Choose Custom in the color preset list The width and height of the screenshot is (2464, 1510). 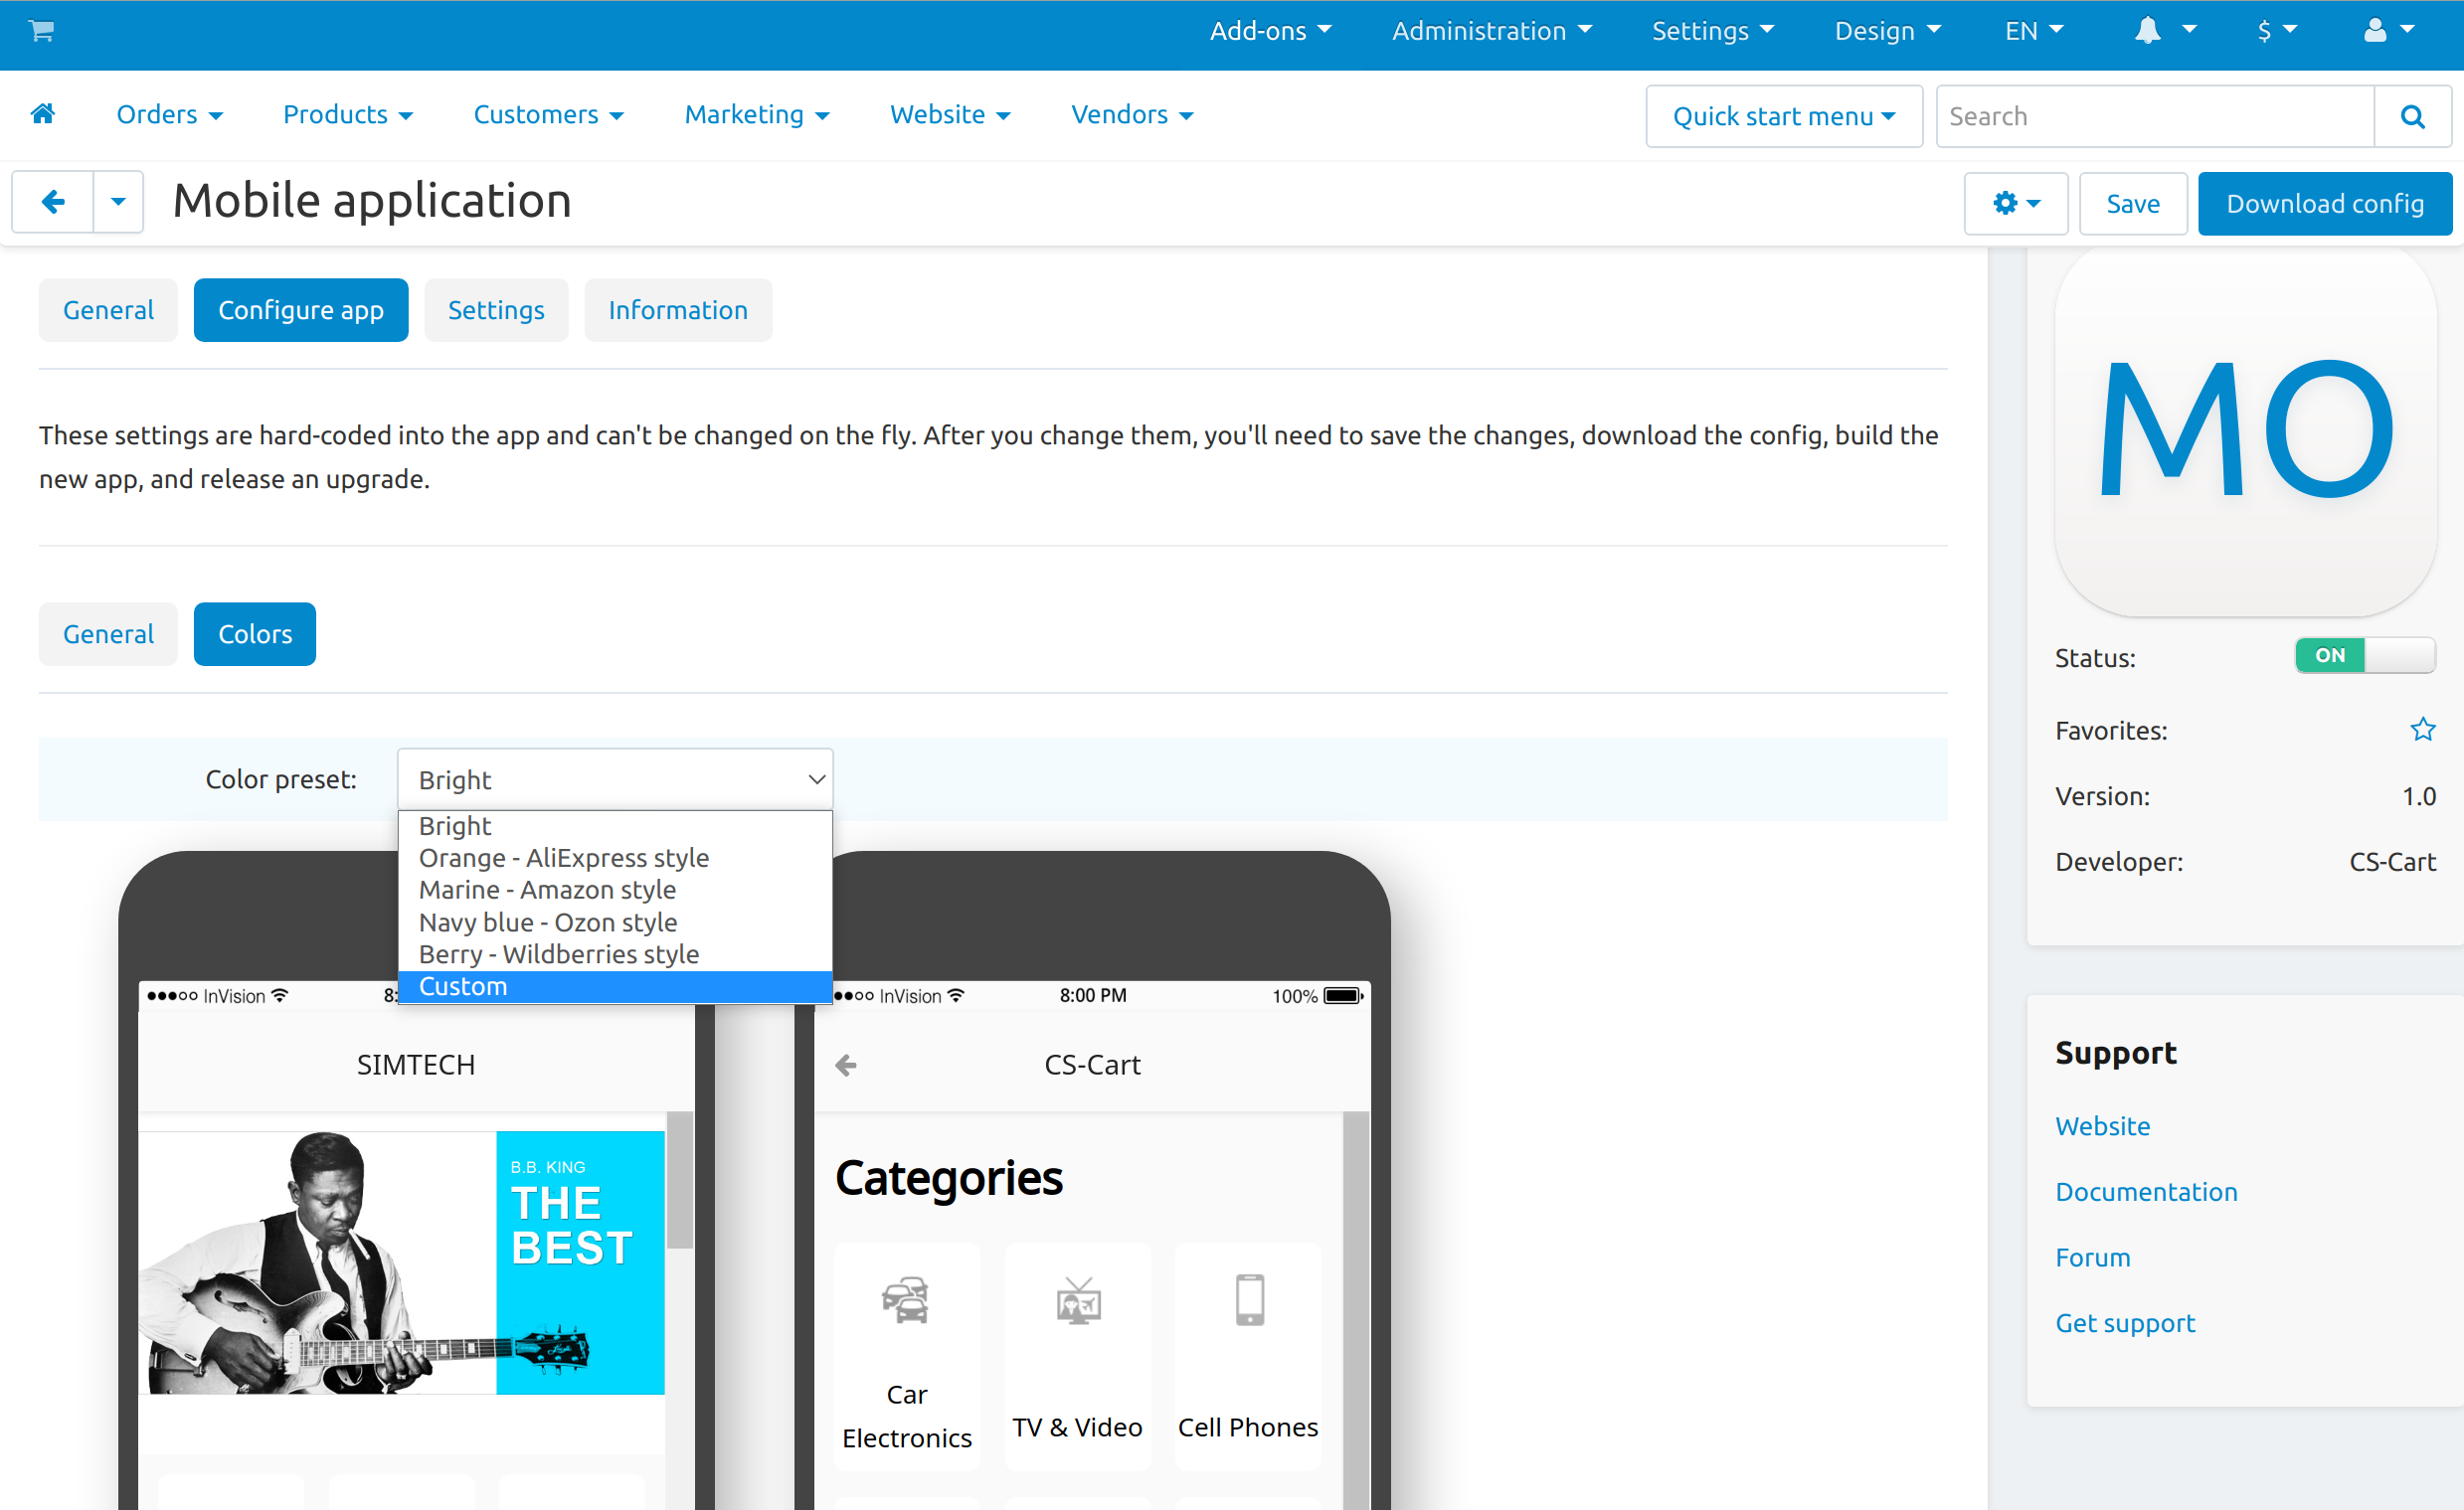point(615,987)
